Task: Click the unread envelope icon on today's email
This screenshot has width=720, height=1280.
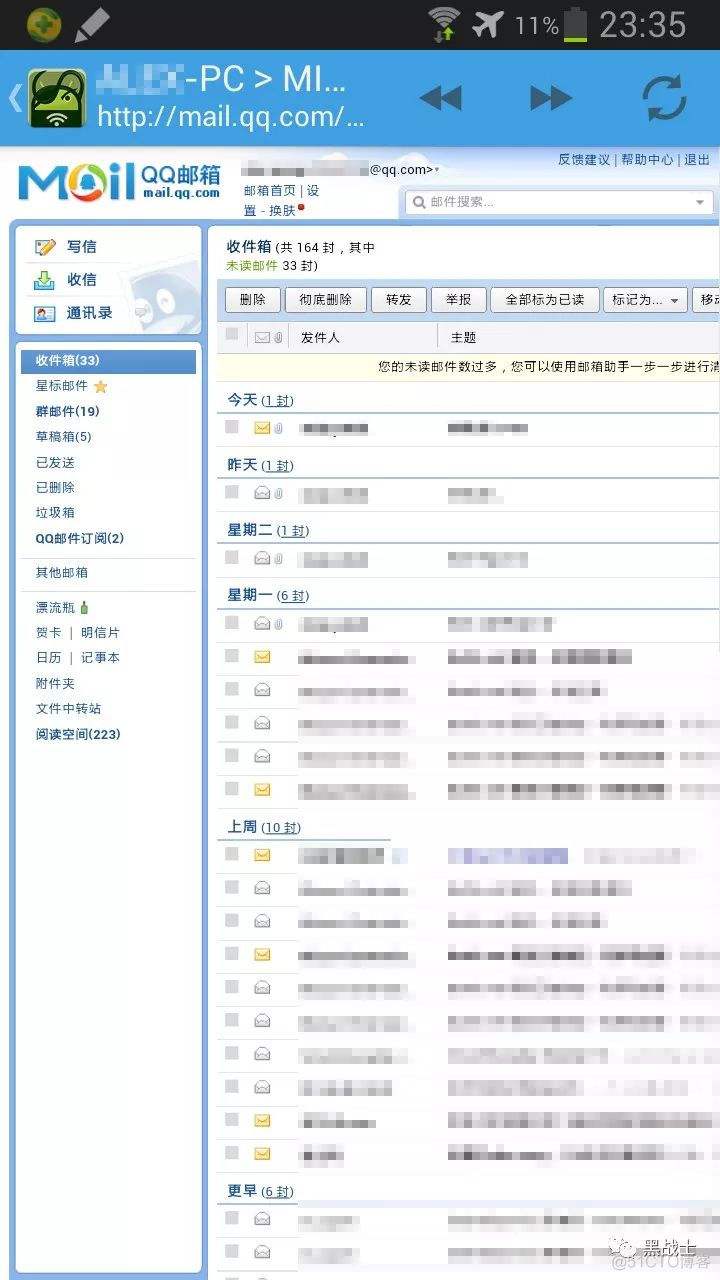Action: [x=262, y=428]
